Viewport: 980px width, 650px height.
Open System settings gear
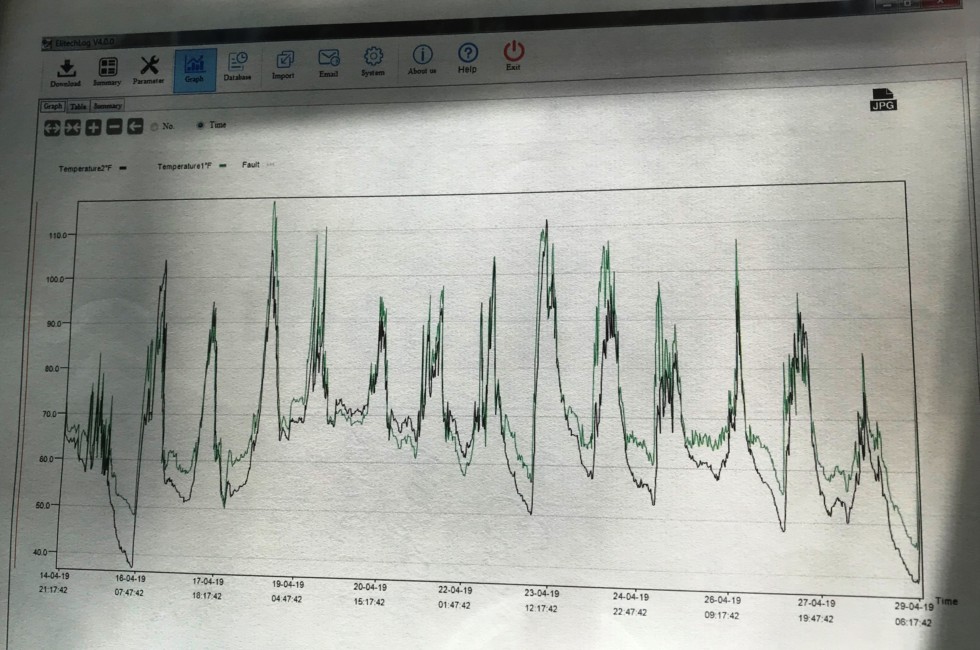373,60
